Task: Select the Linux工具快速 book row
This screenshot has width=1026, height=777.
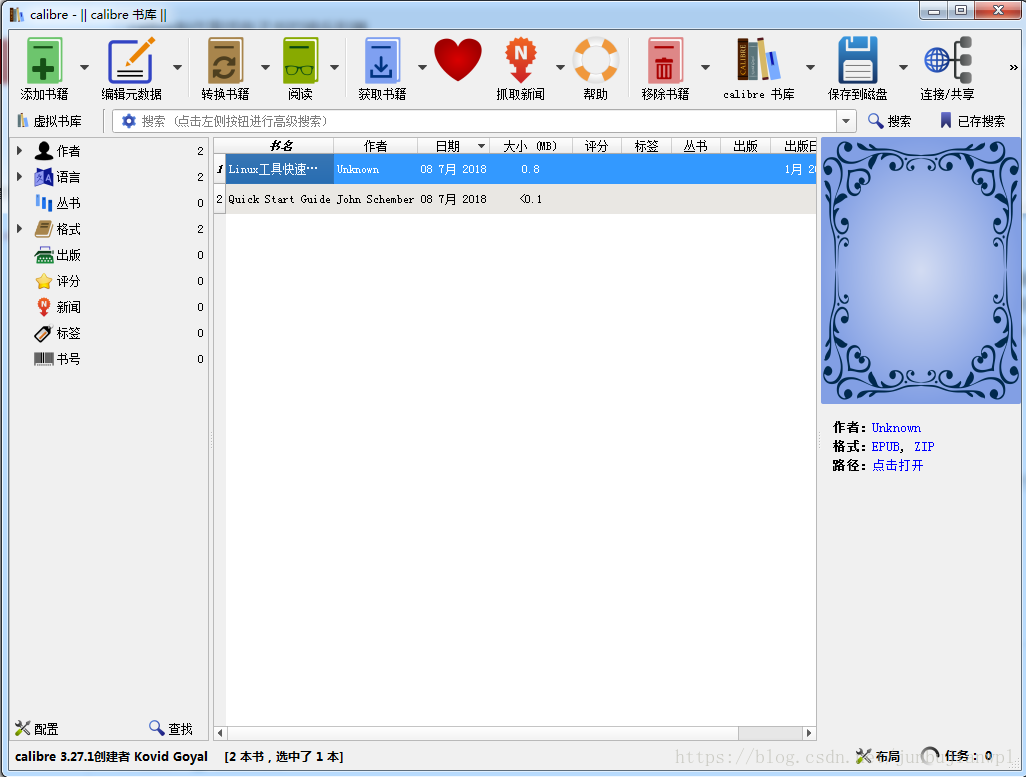Action: (514, 169)
